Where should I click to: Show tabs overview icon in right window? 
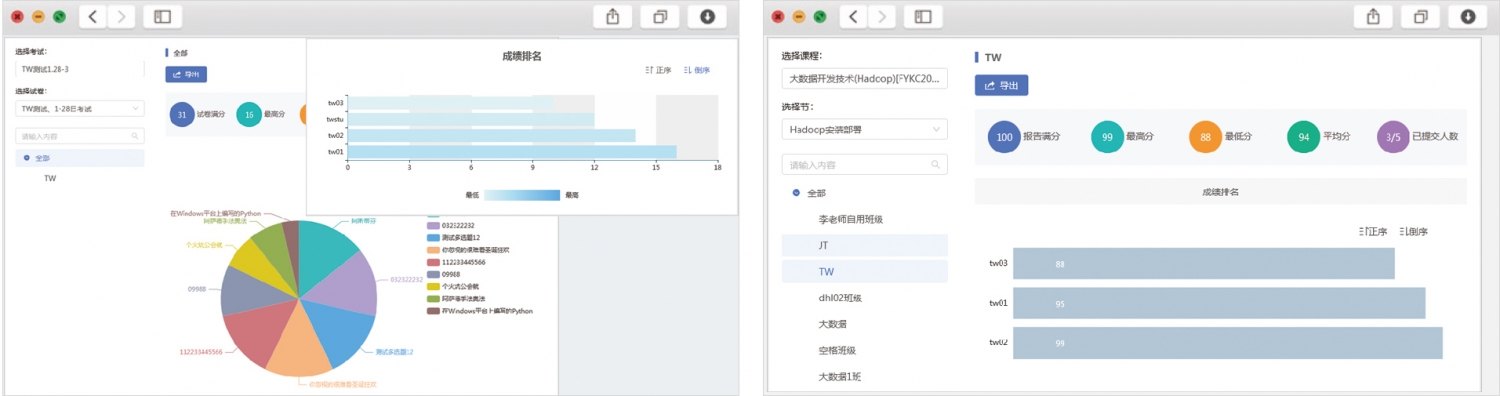(1420, 16)
